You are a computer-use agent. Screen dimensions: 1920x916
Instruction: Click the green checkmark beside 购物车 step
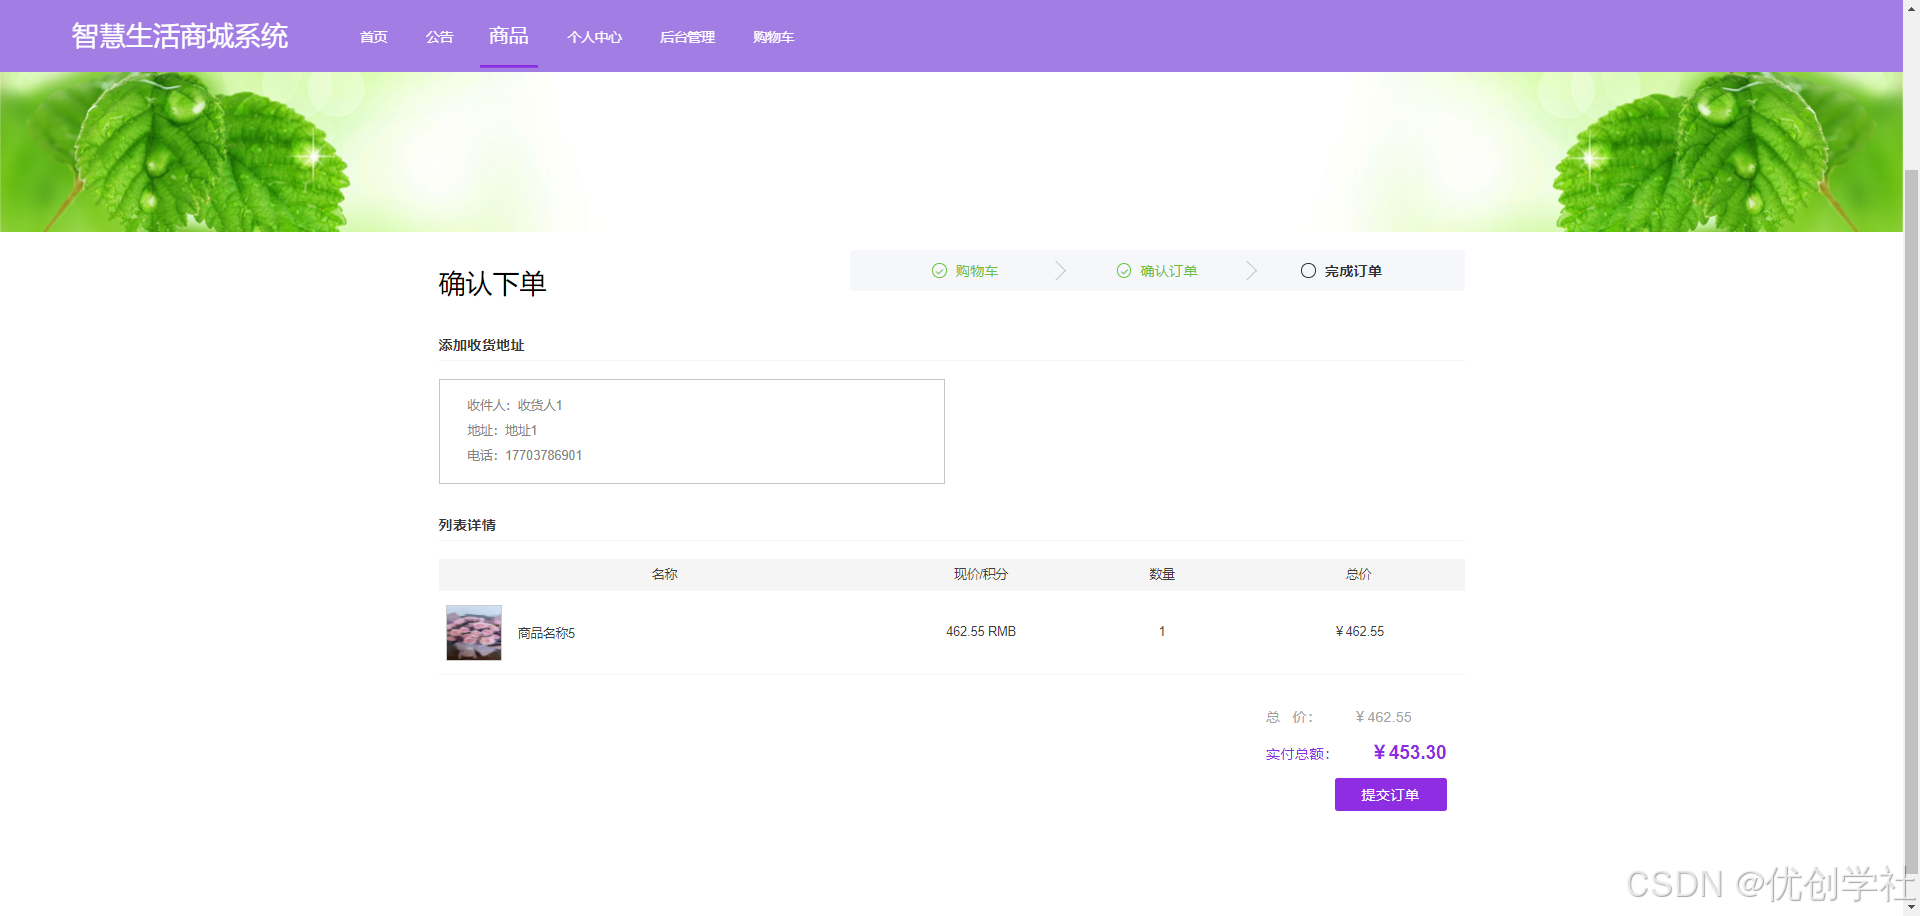tap(938, 270)
